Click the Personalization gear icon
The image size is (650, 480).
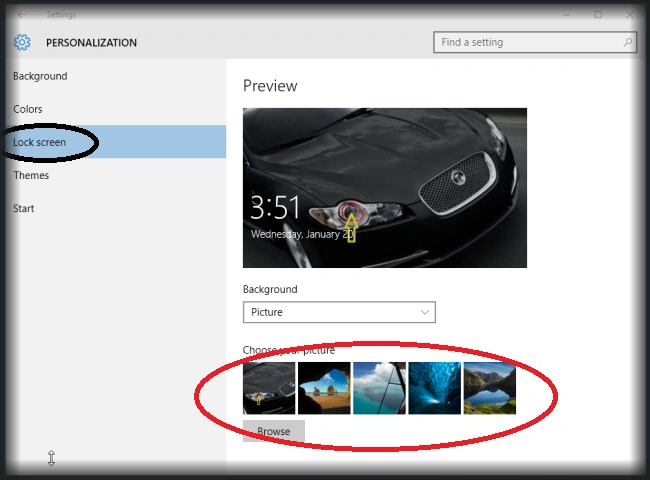tap(22, 42)
